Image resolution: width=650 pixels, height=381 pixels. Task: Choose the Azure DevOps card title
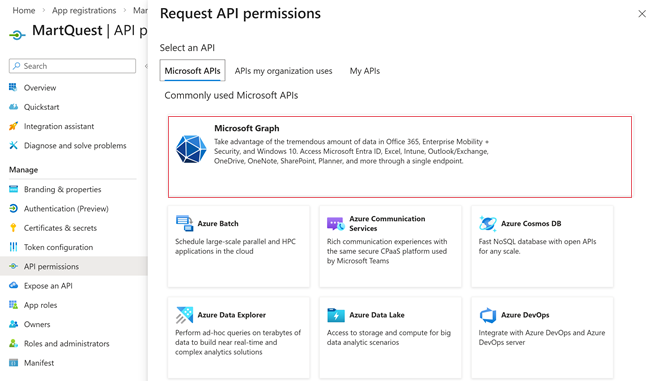pyautogui.click(x=525, y=315)
